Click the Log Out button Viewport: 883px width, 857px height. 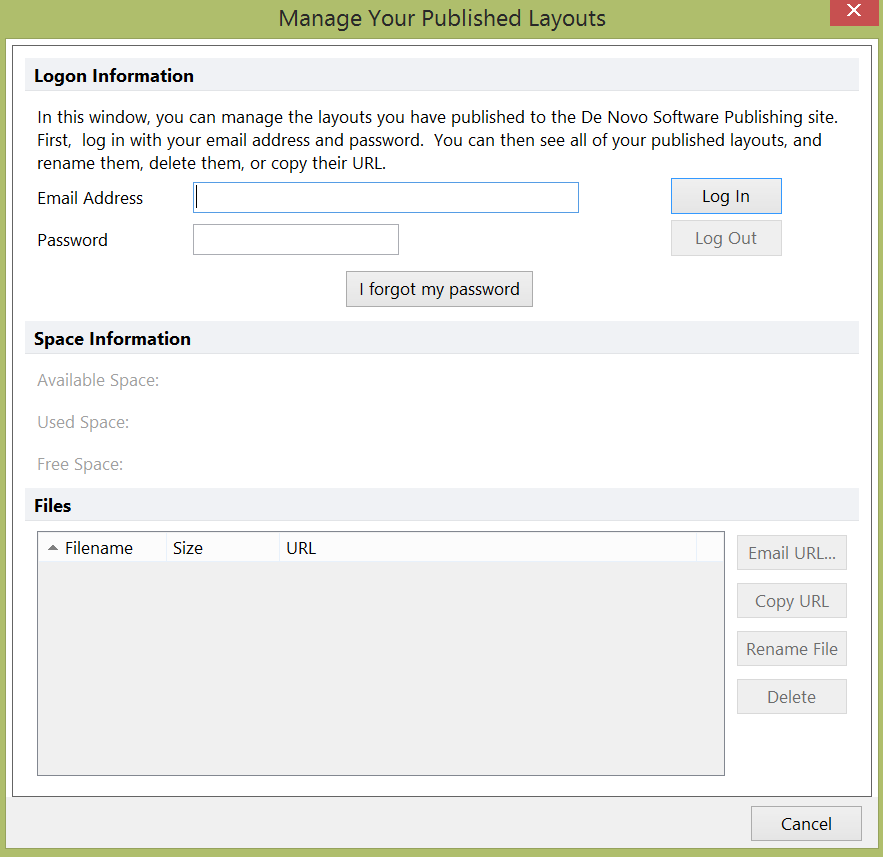(x=725, y=238)
